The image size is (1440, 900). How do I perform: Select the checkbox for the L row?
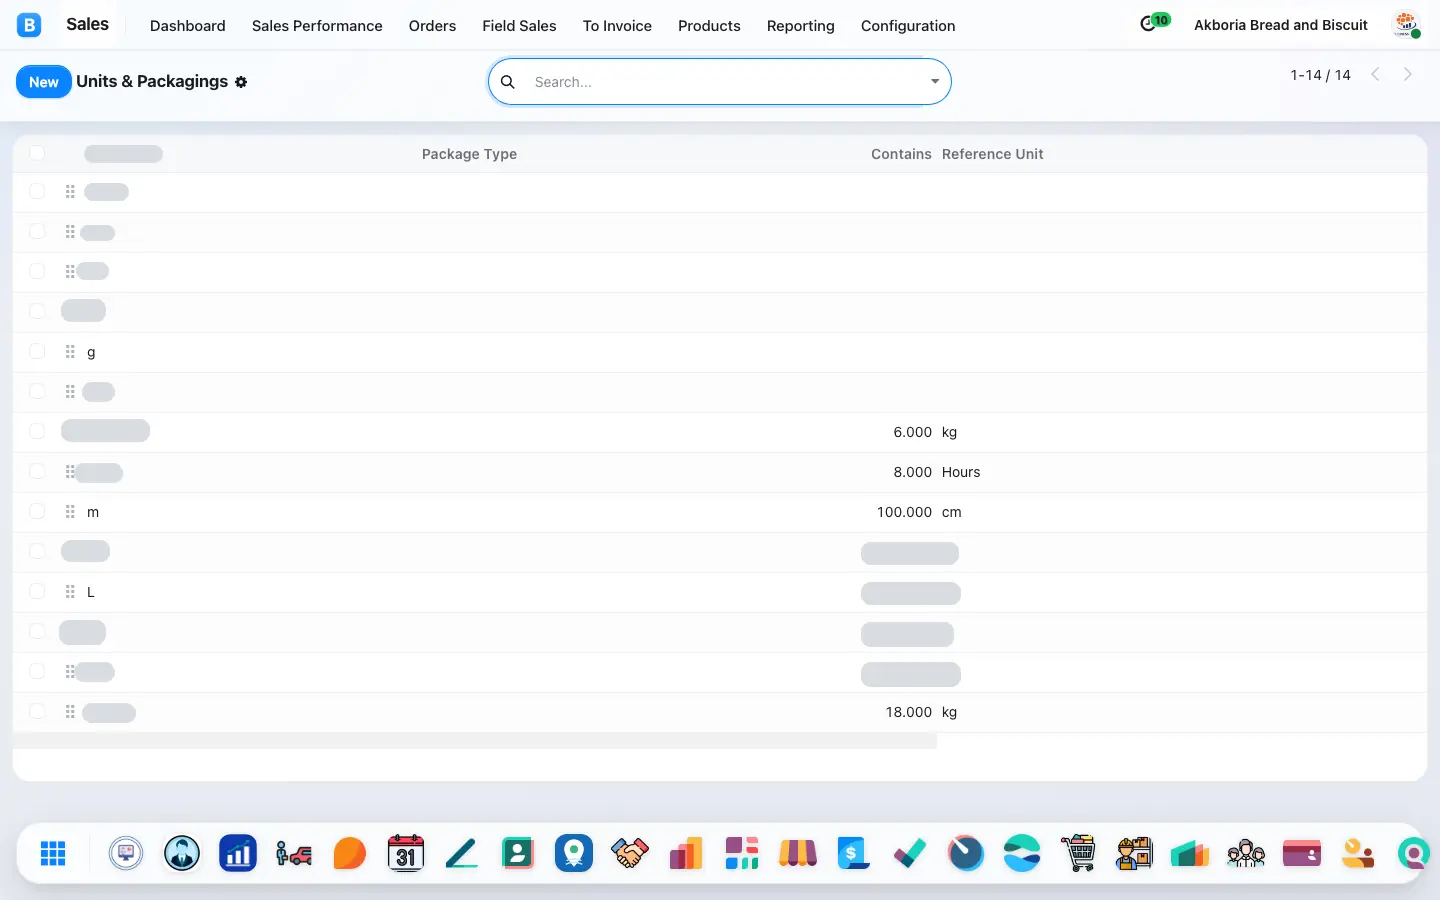[37, 592]
